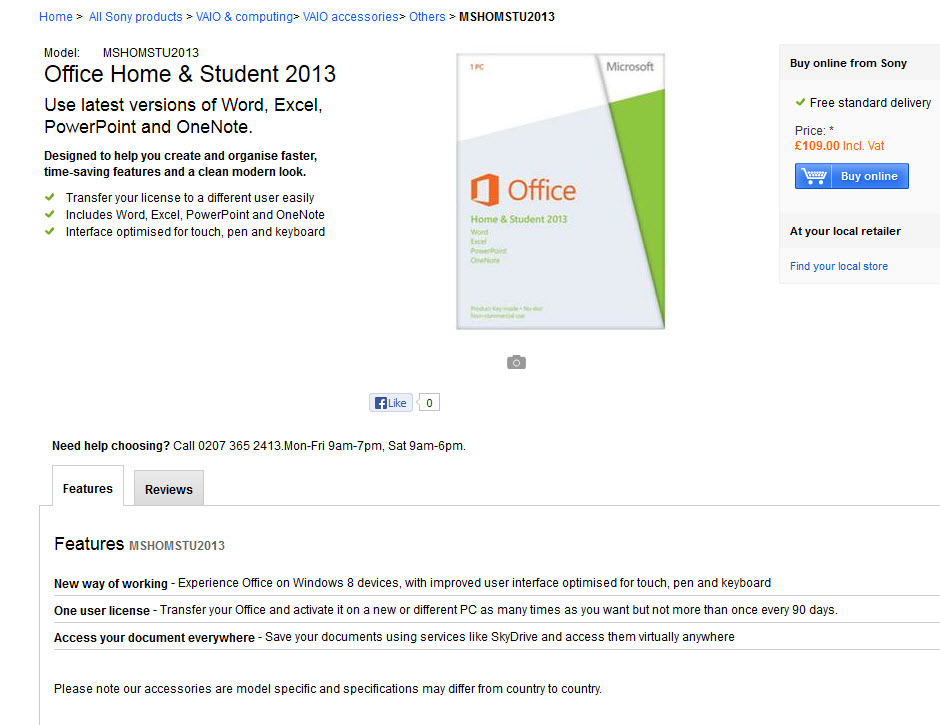940x725 pixels.
Task: Click the checkmark next to Transfer your license
Action: tap(50, 198)
